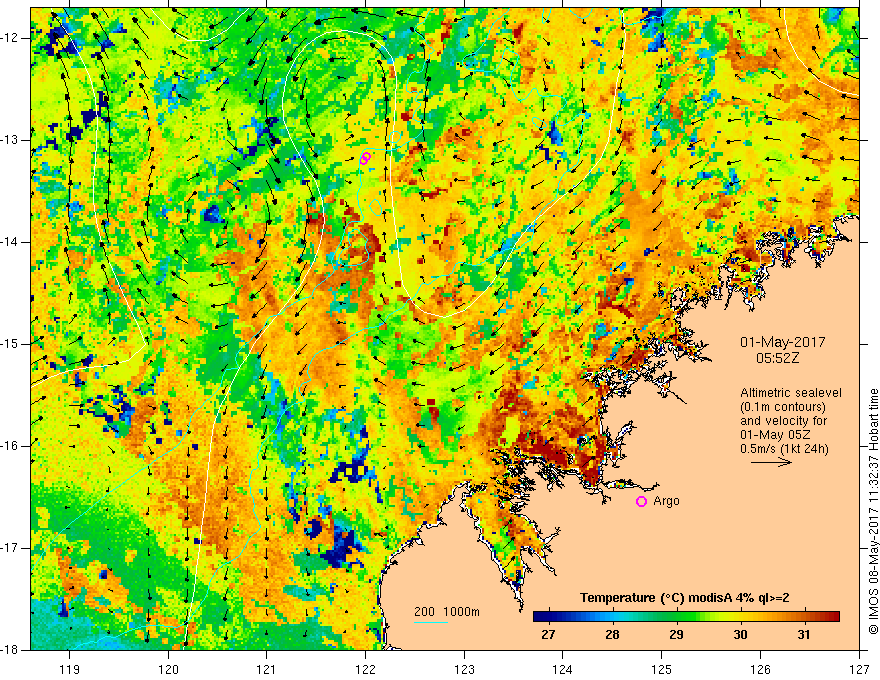The image size is (880, 680).
Task: Click the colorbar tick label '28'
Action: [612, 634]
